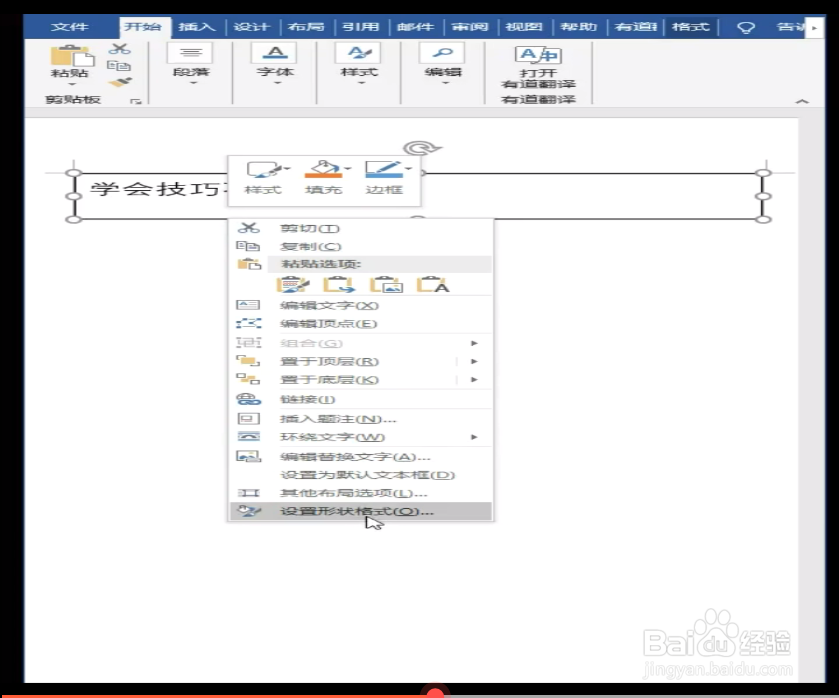Open the File (文件) tab
The image size is (839, 698).
pyautogui.click(x=70, y=27)
